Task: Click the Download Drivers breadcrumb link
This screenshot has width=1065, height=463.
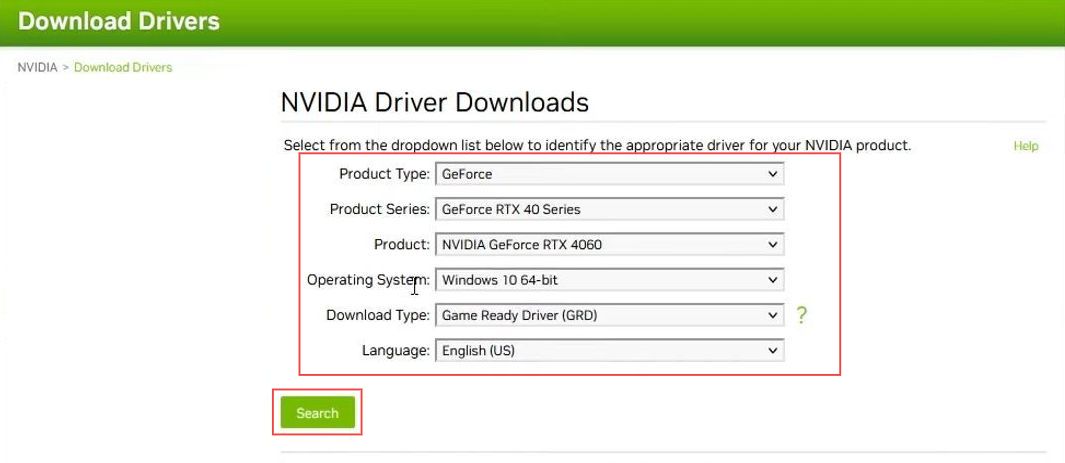Action: point(123,67)
